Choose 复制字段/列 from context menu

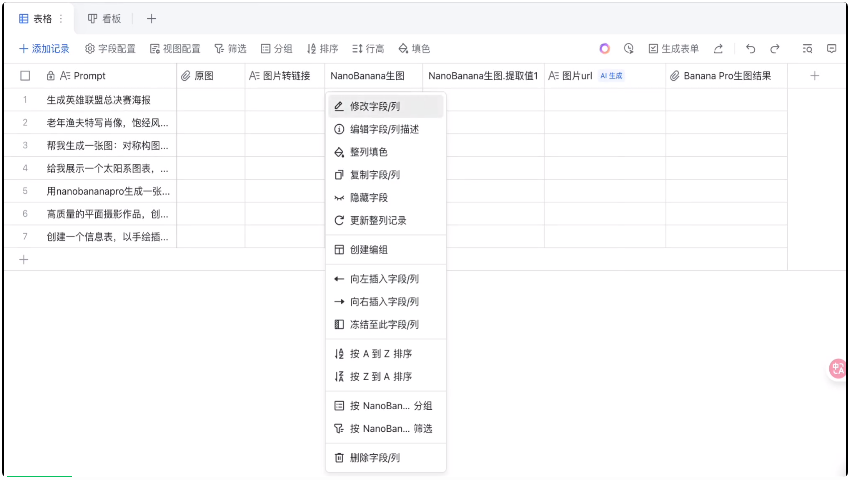[x=386, y=175]
